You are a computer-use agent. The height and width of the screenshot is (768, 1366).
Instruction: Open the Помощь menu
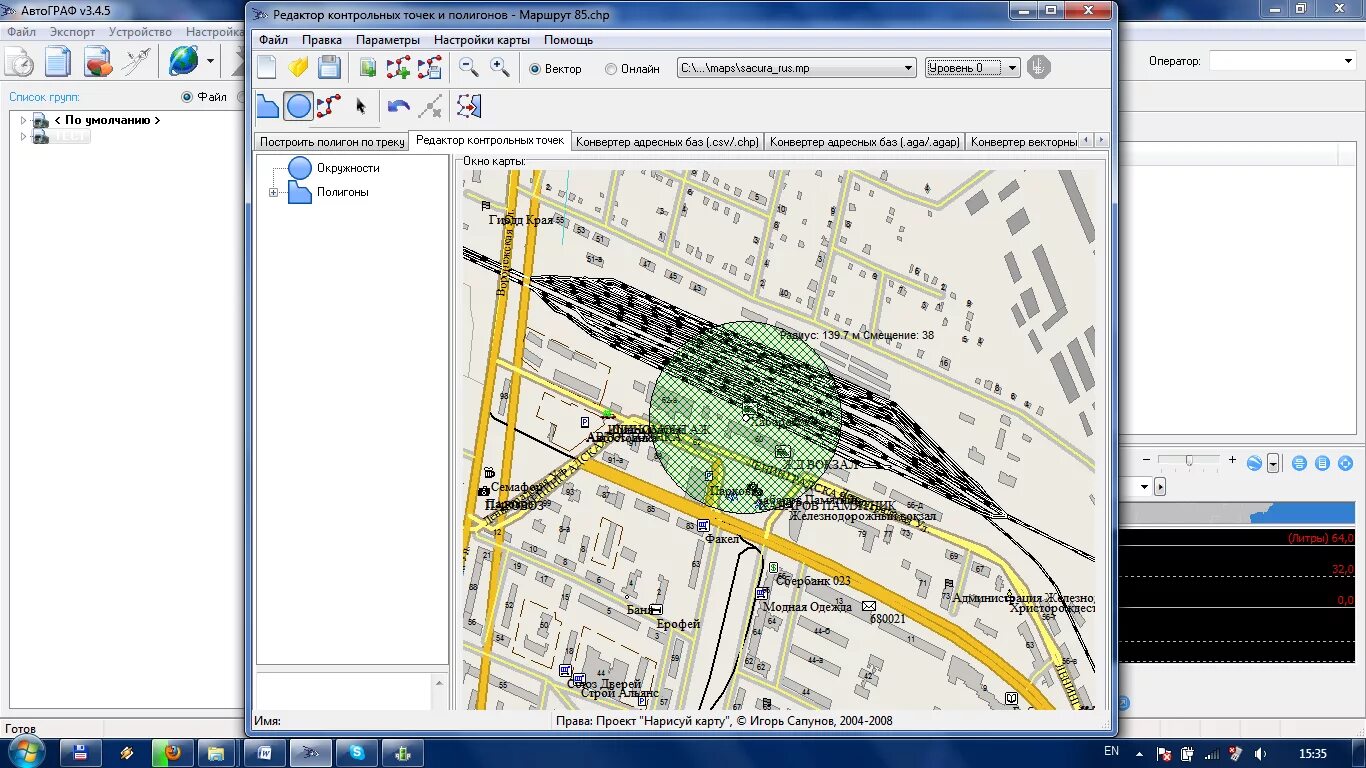click(x=568, y=40)
